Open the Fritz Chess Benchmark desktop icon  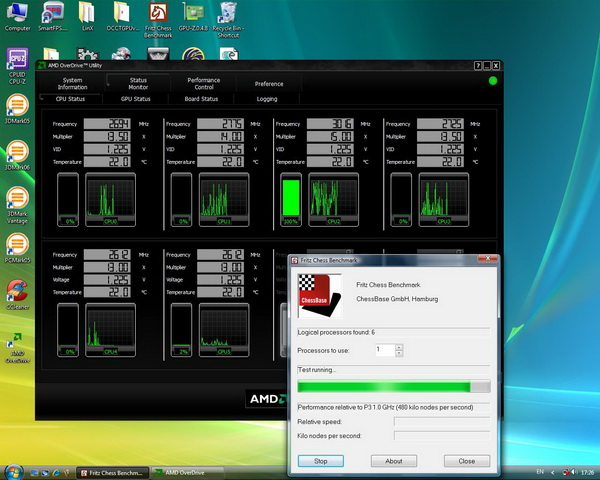point(157,14)
